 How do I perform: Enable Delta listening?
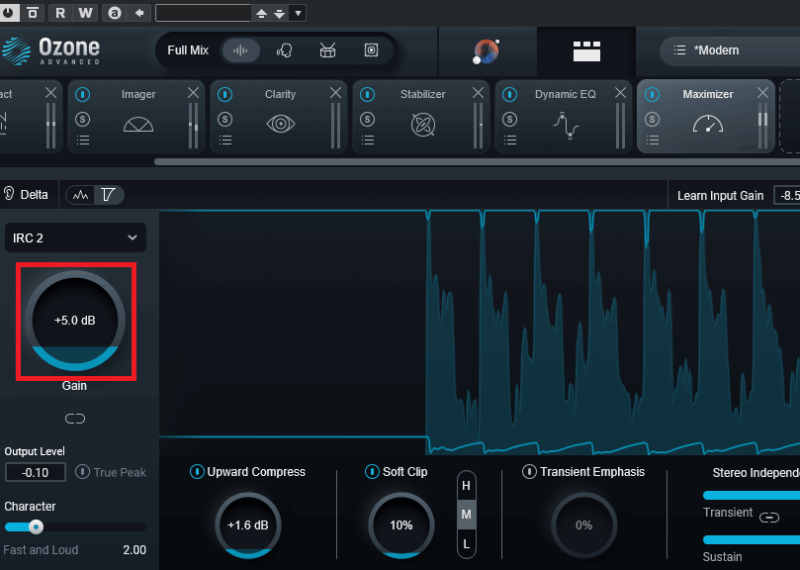tap(26, 194)
